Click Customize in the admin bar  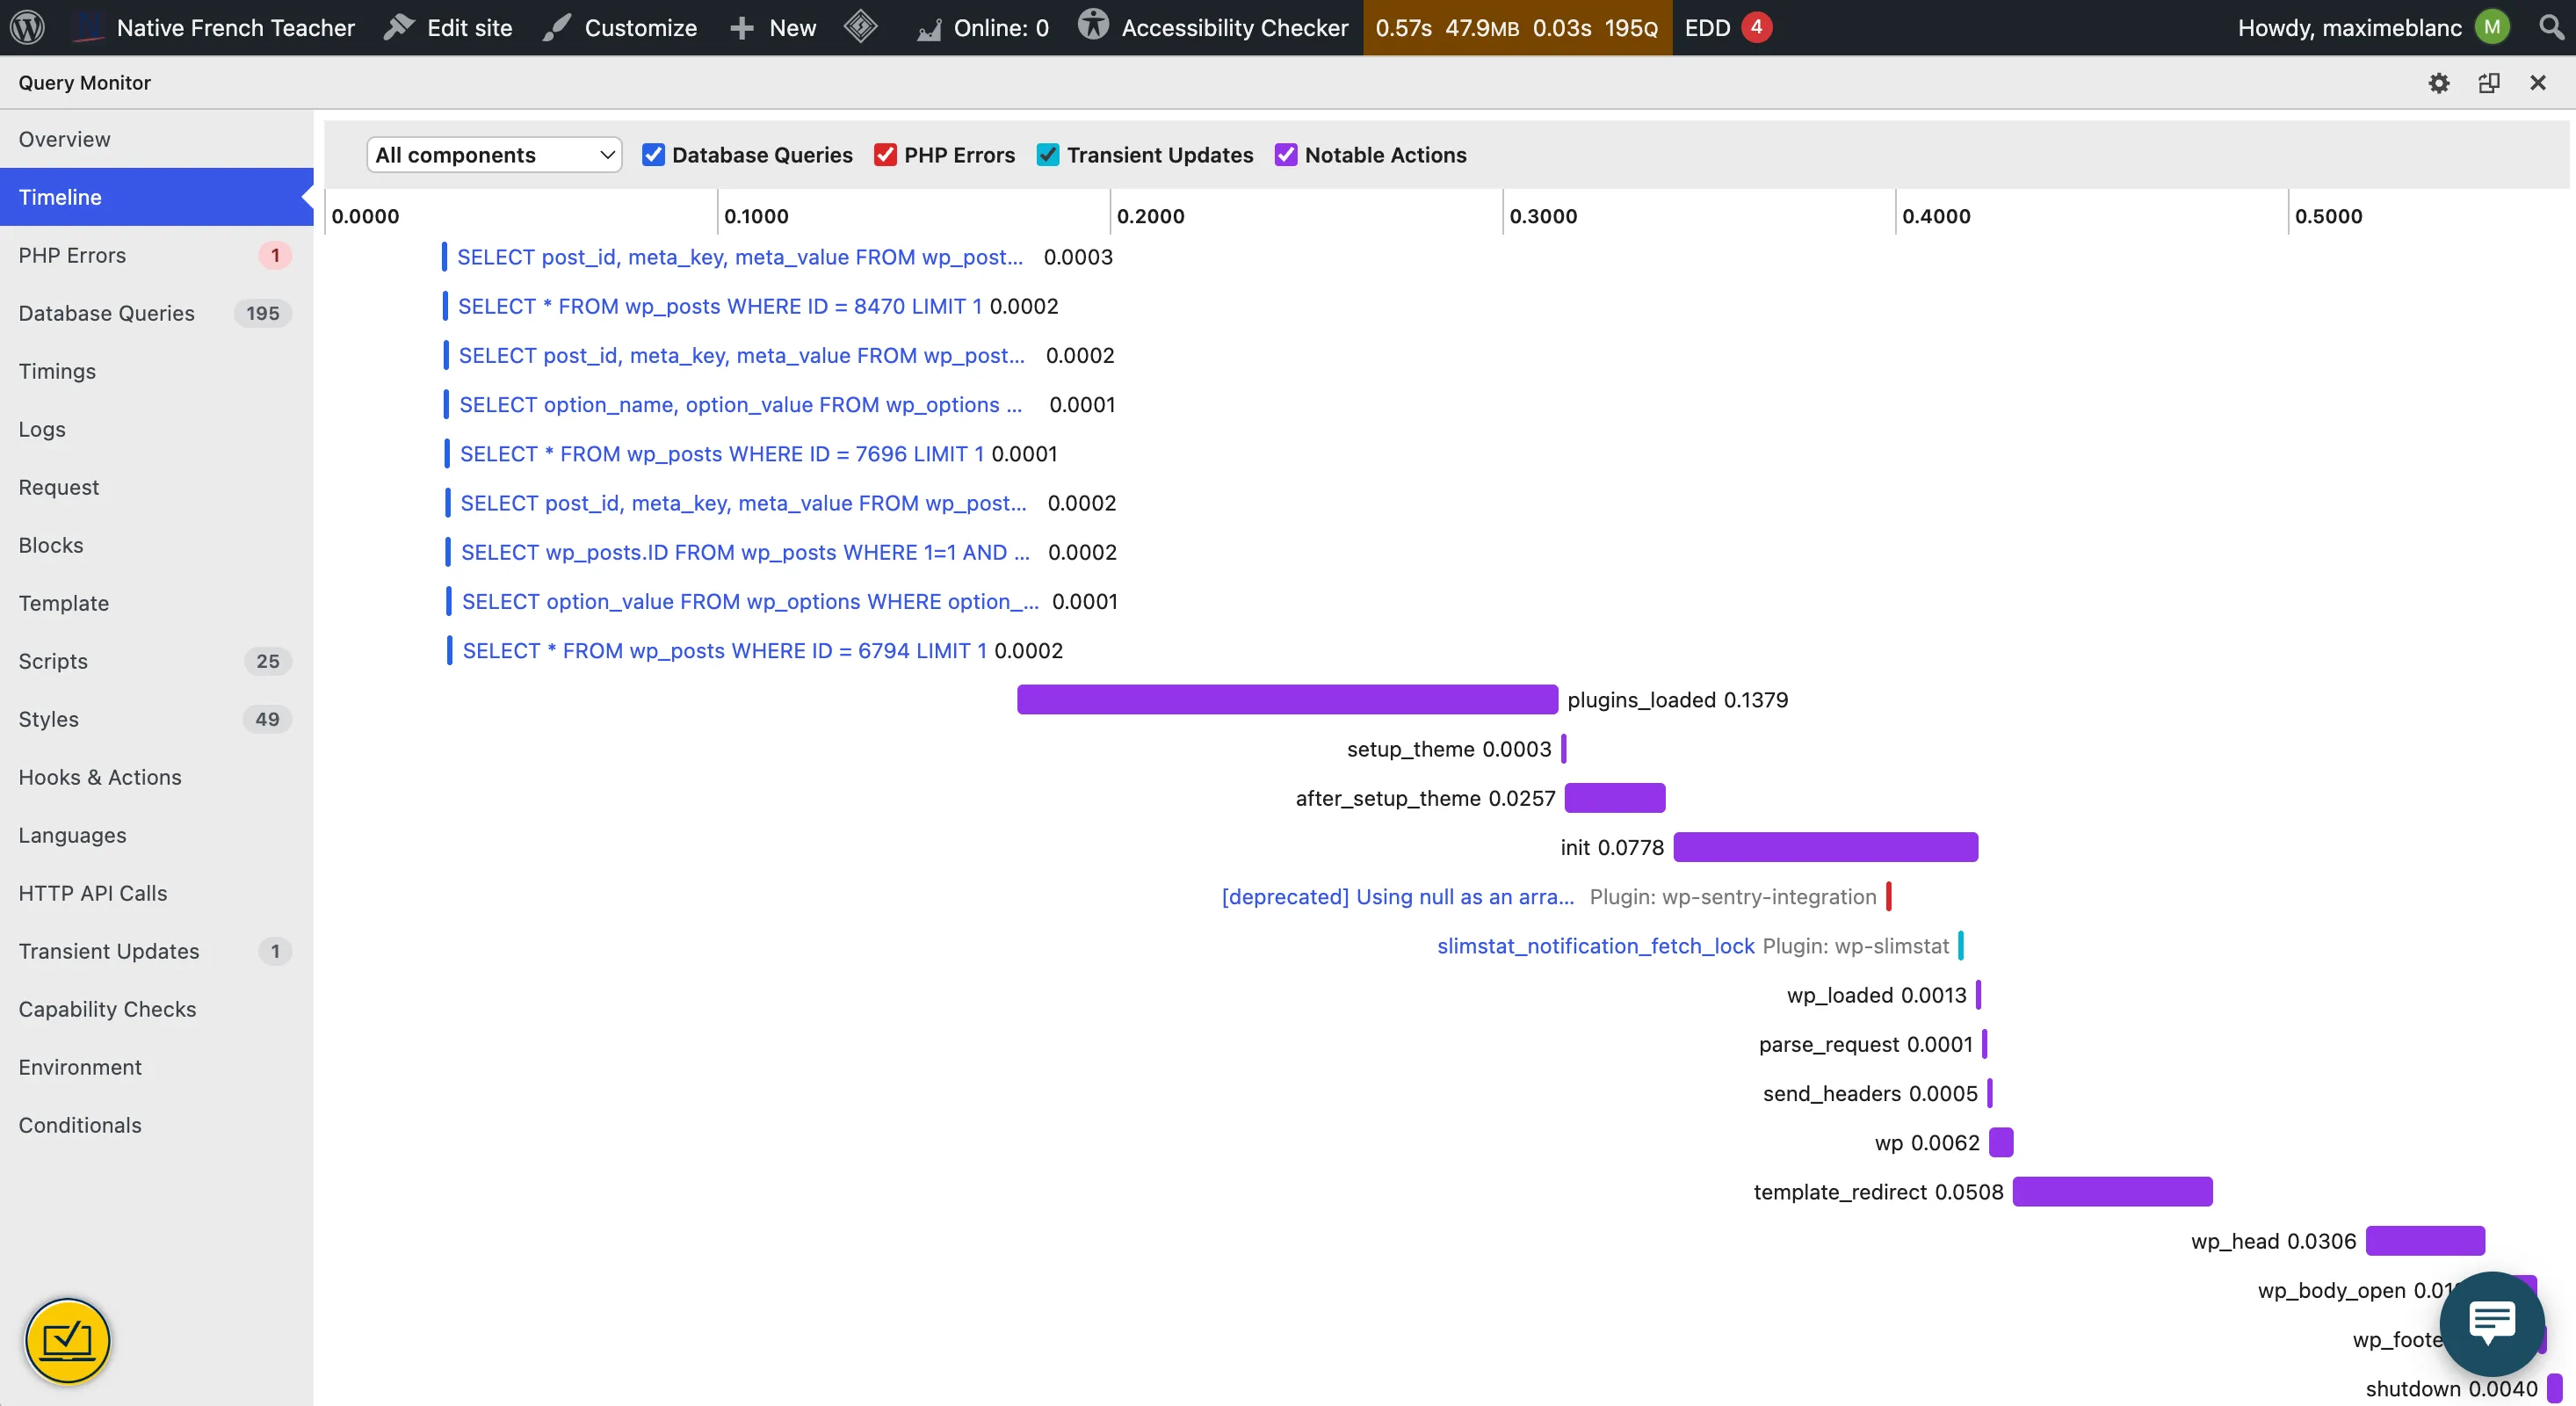641,27
